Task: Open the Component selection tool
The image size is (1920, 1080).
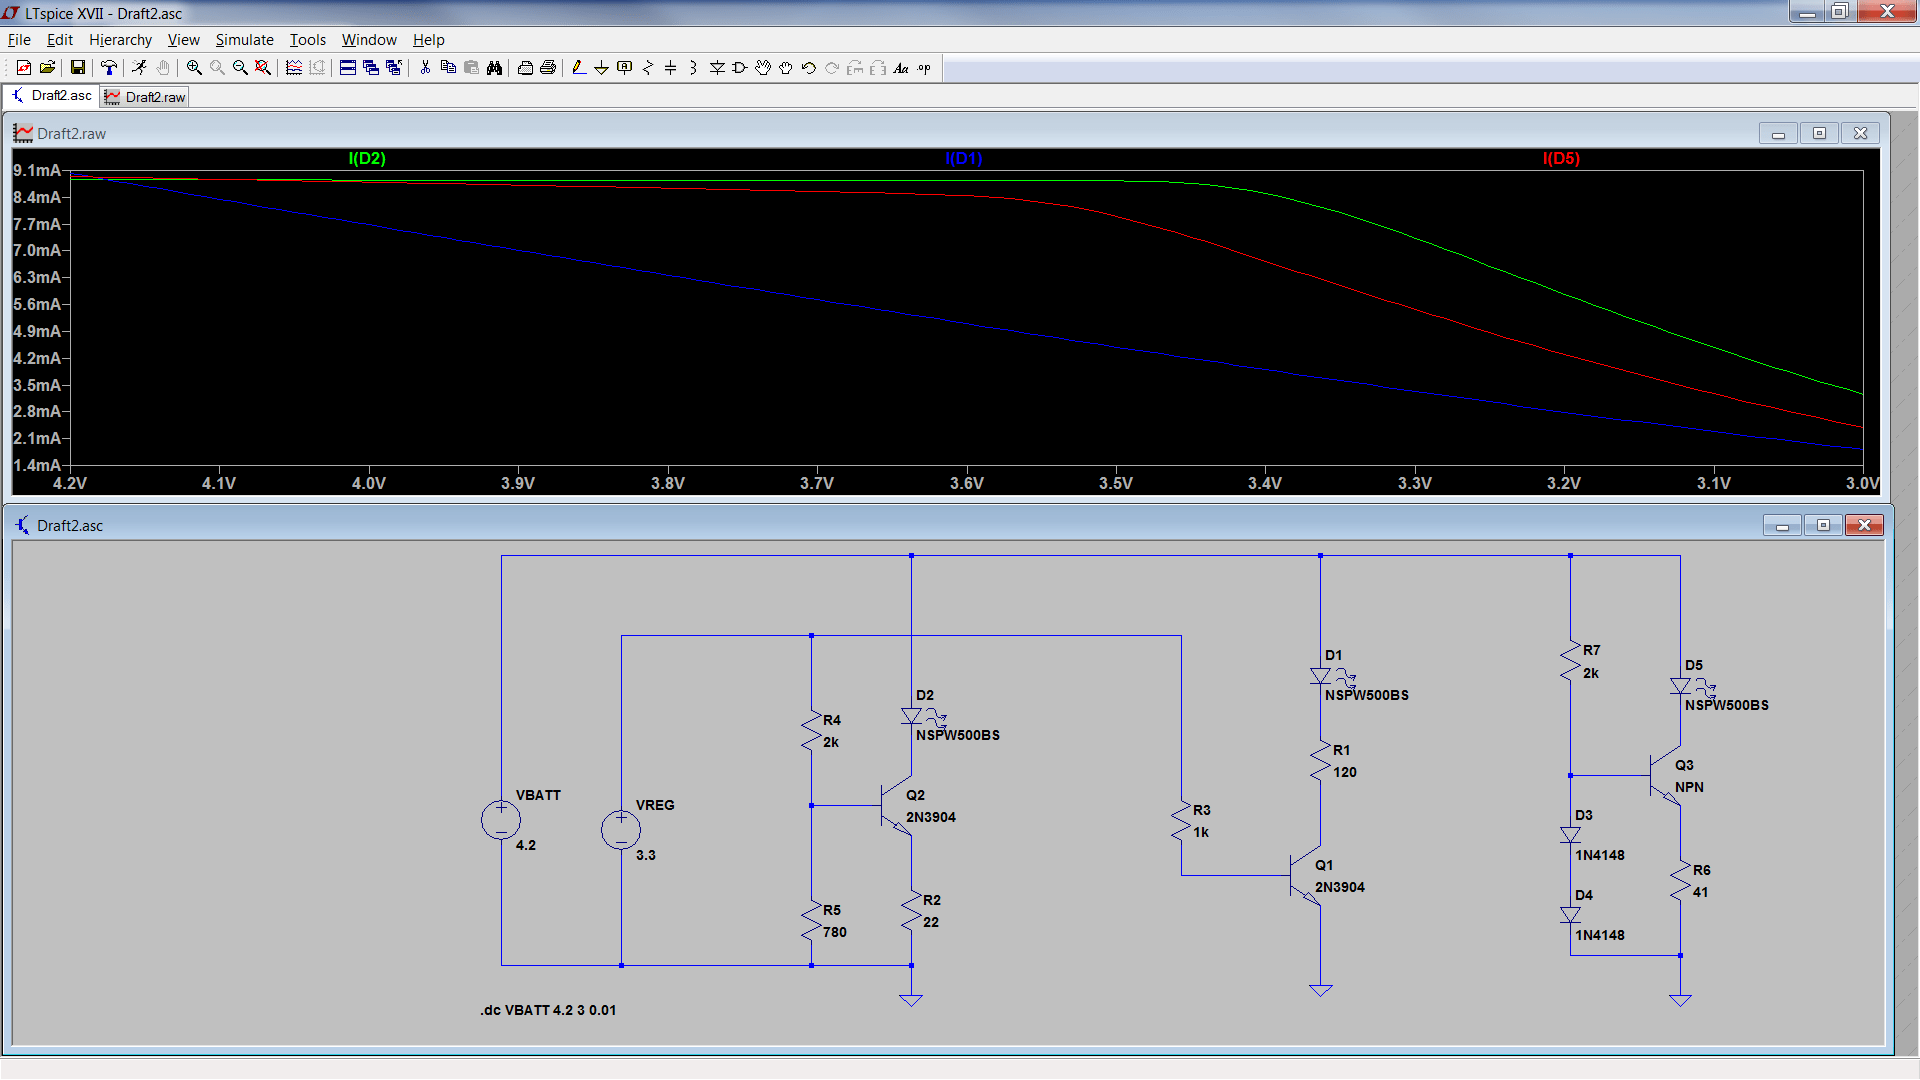Action: click(x=739, y=68)
